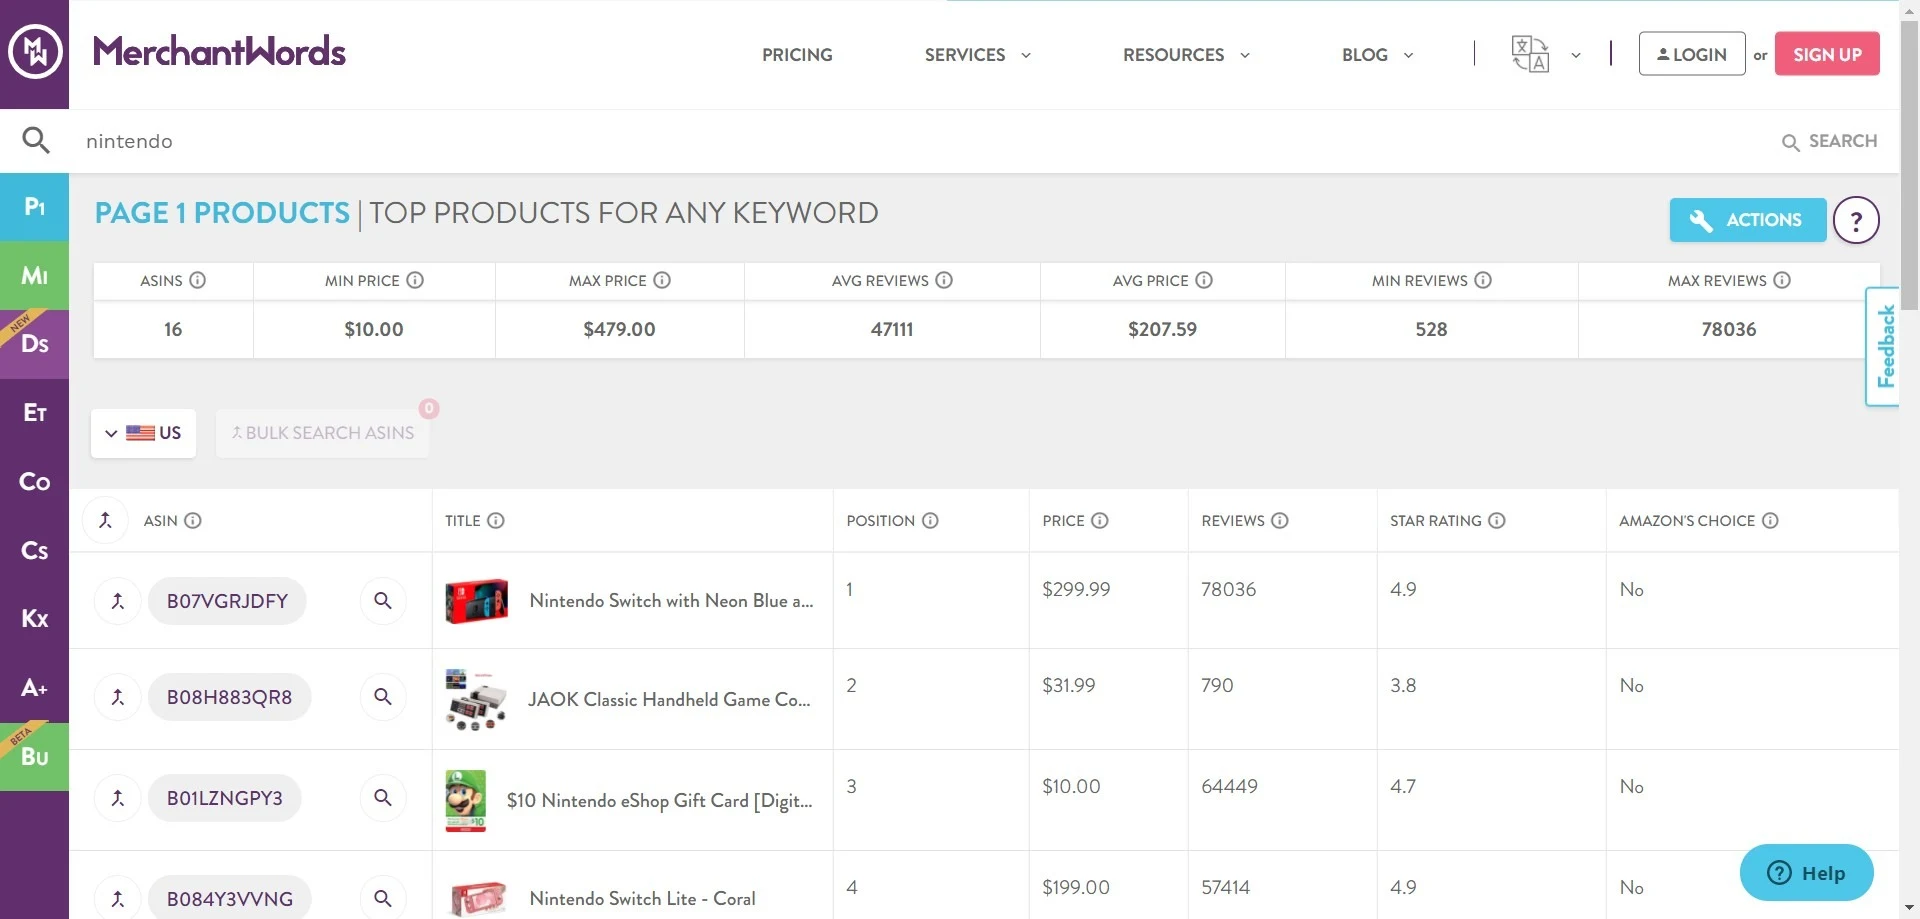The image size is (1920, 919).
Task: Select ASIN chip B07VGRJDFY
Action: click(227, 601)
